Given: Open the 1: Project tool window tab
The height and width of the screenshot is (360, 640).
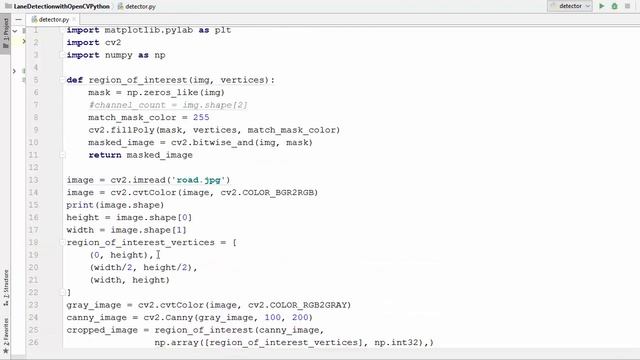Looking at the screenshot, I should (6, 32).
